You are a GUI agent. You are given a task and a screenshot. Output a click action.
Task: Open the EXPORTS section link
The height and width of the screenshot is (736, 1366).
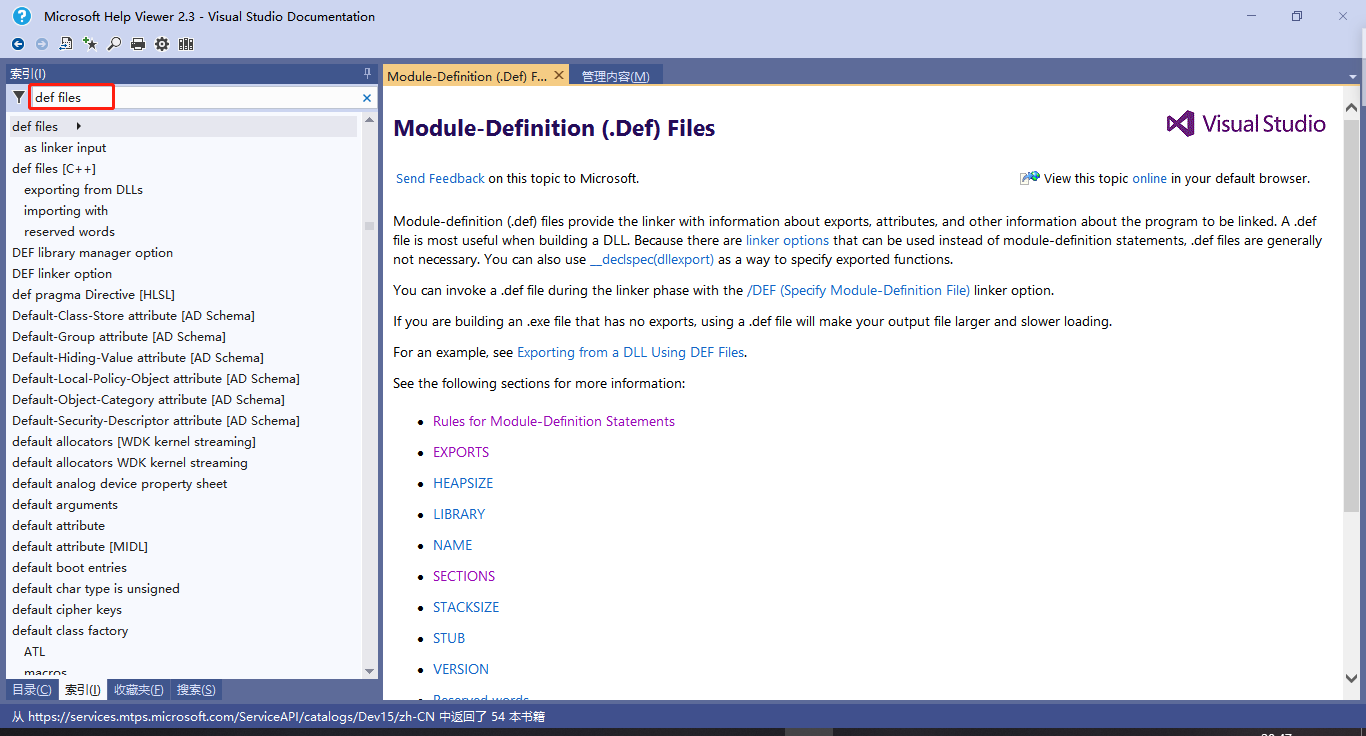tap(461, 452)
